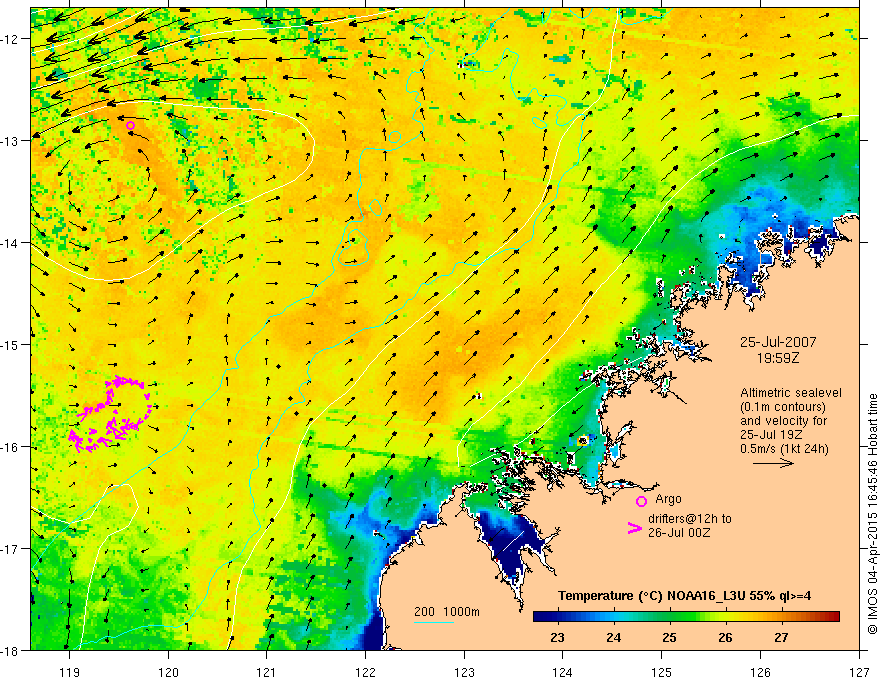Click the -13 latitude axis label
Viewport: 880px width, 680px height.
coord(11,141)
